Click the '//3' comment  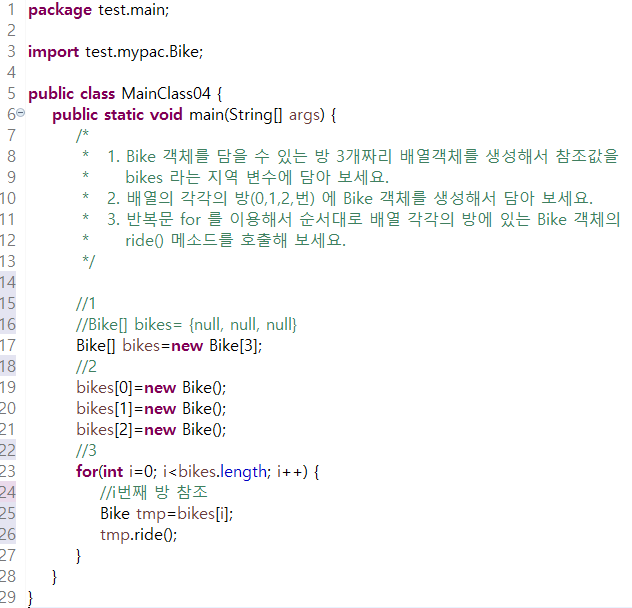(86, 450)
